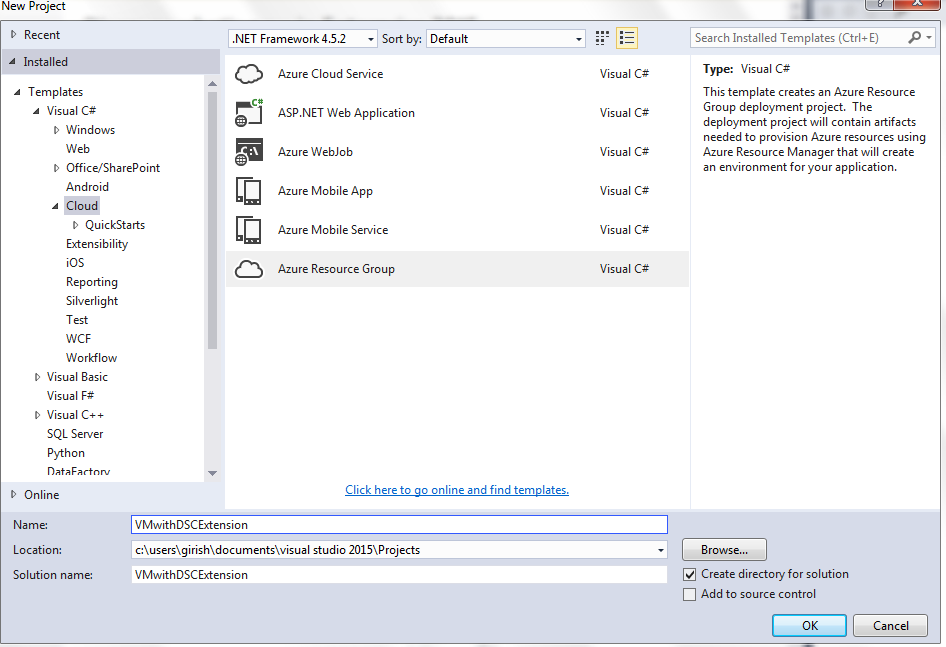Collapse the Installed section
Image resolution: width=946 pixels, height=647 pixels.
[x=13, y=62]
